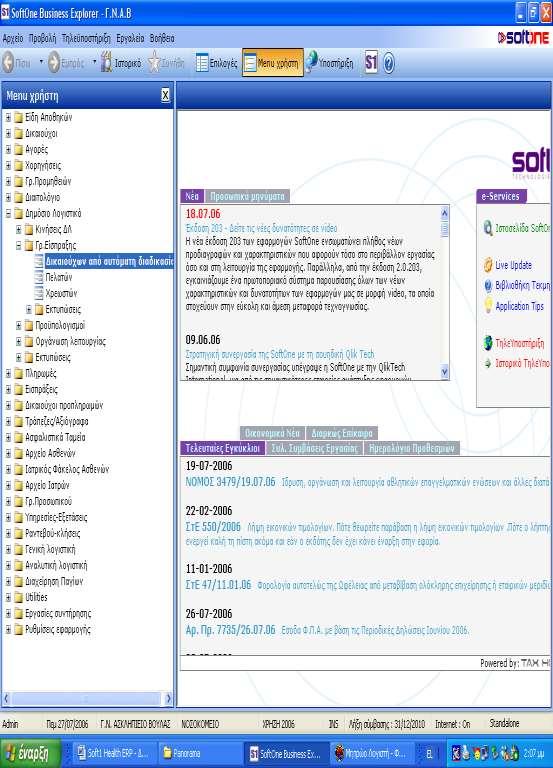Open the Ιστορικό history toolbar icon
553x768 pixels.
click(106, 63)
